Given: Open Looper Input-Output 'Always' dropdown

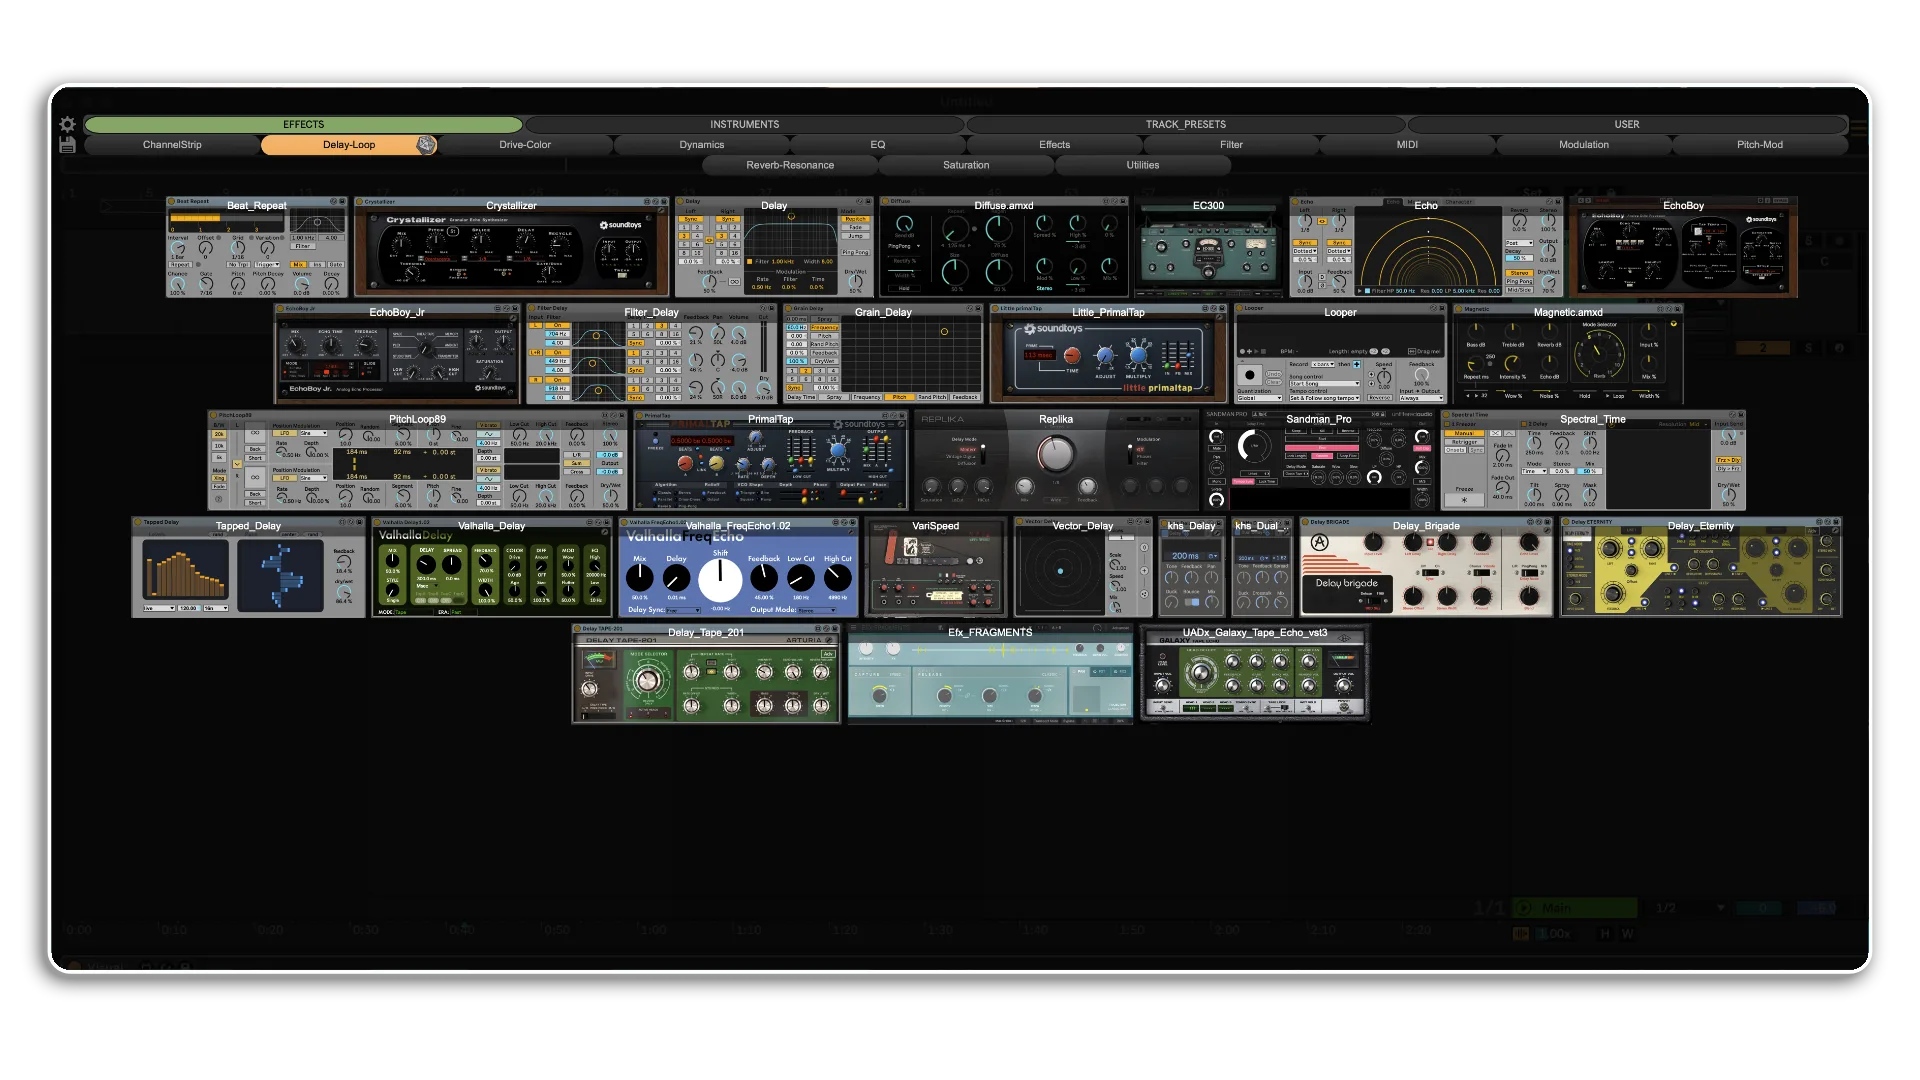Looking at the screenshot, I should click(1421, 398).
